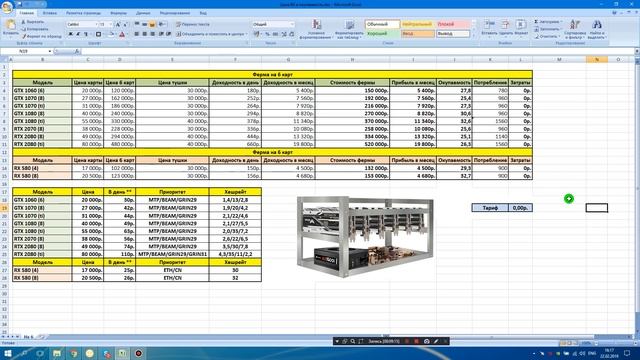Select the 0,00р. tariff value cell
This screenshot has height=360, width=640.
coord(520,208)
